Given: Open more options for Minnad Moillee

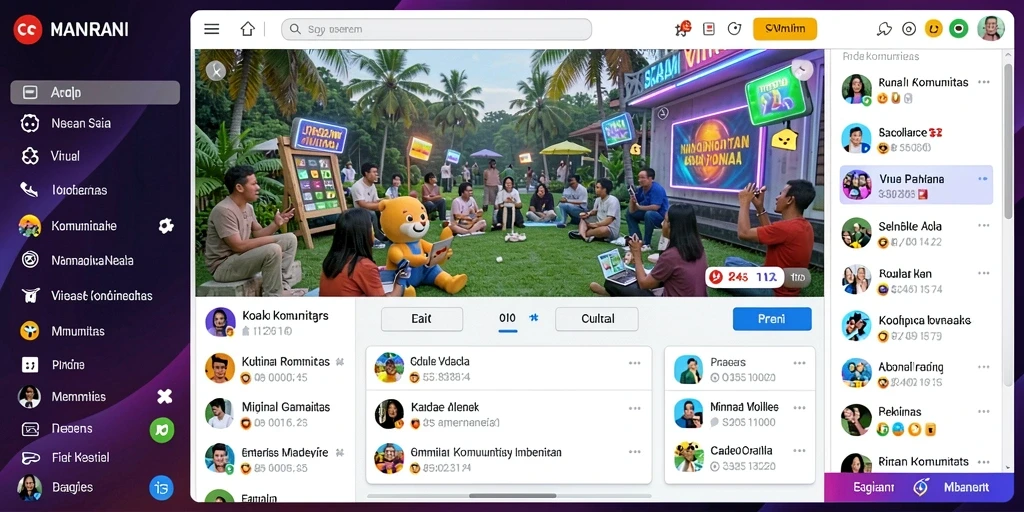Looking at the screenshot, I should point(800,408).
